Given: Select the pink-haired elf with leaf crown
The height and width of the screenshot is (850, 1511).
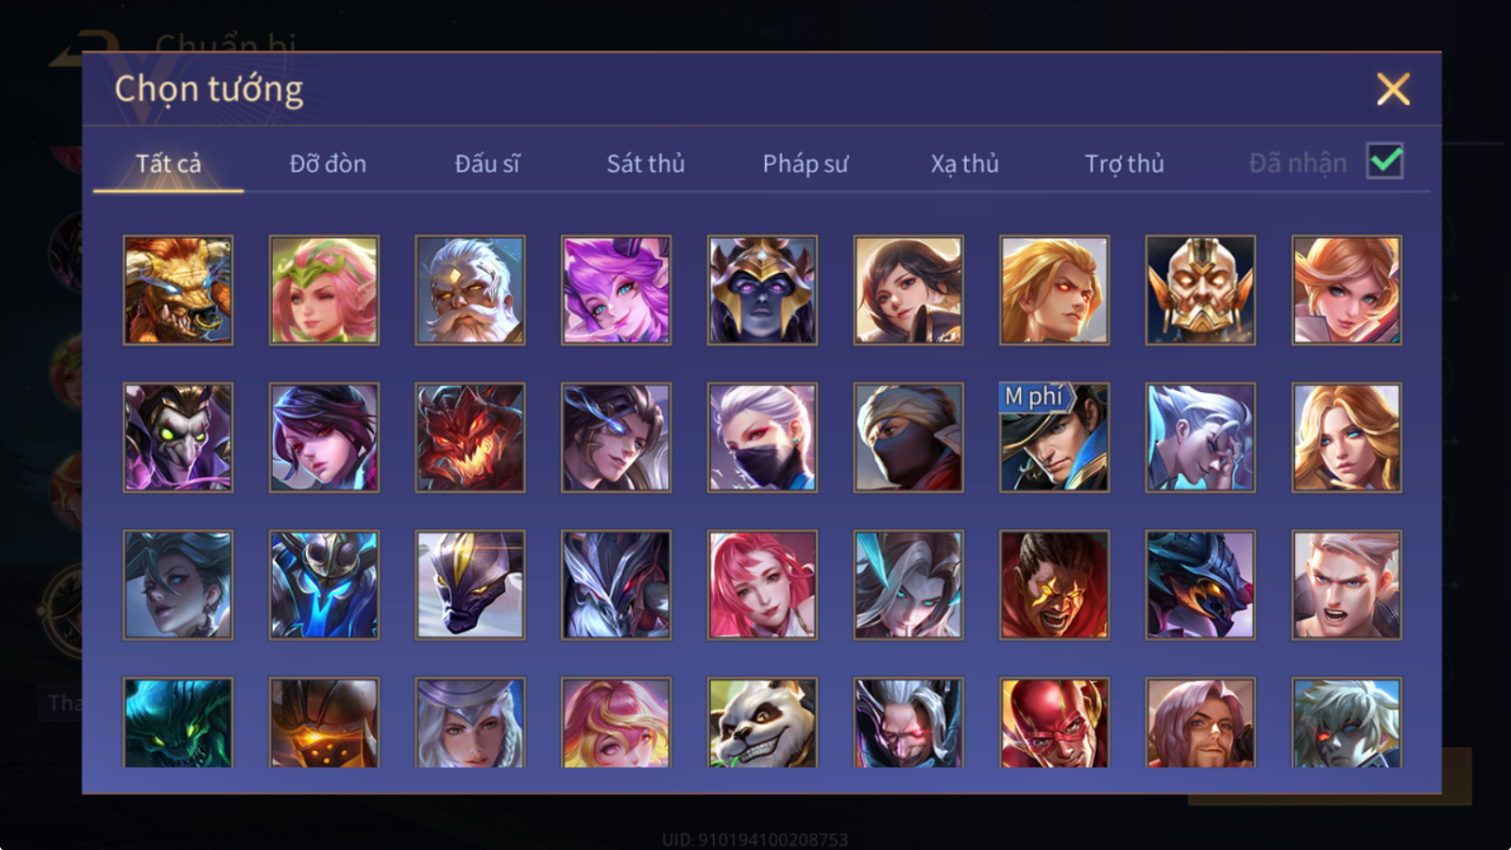Looking at the screenshot, I should tap(324, 290).
